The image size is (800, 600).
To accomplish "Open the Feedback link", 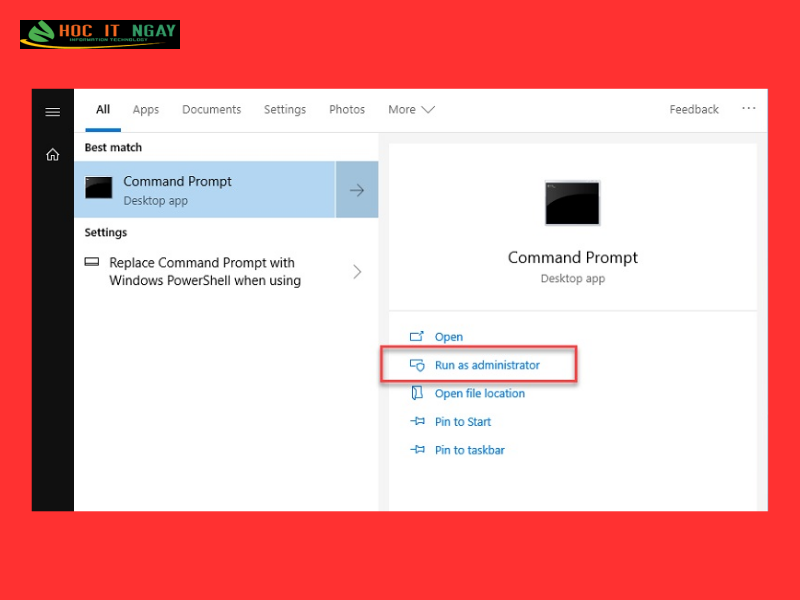I will (694, 110).
